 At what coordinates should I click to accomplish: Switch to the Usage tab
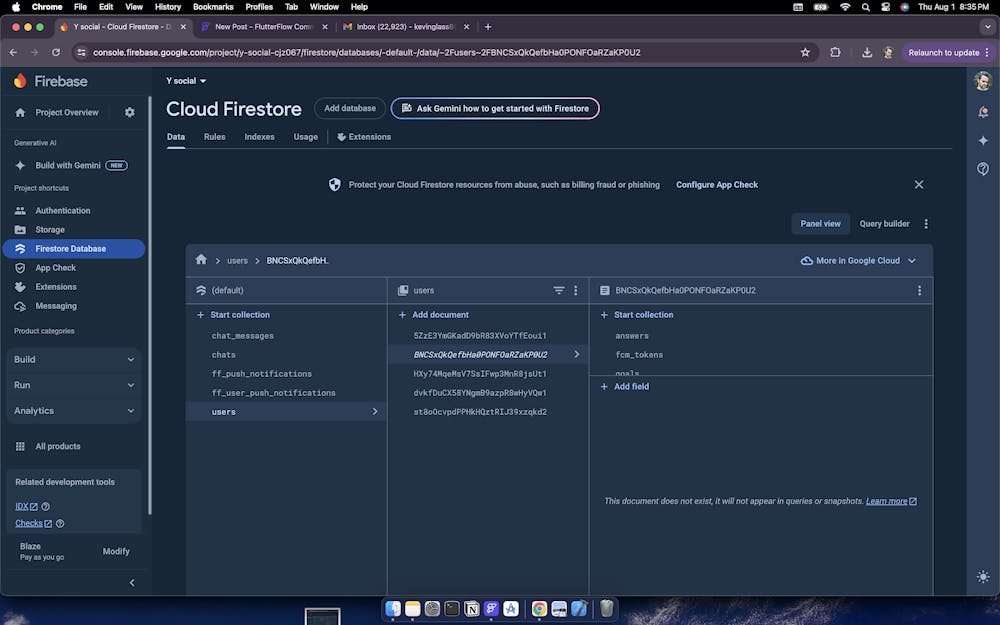[305, 136]
